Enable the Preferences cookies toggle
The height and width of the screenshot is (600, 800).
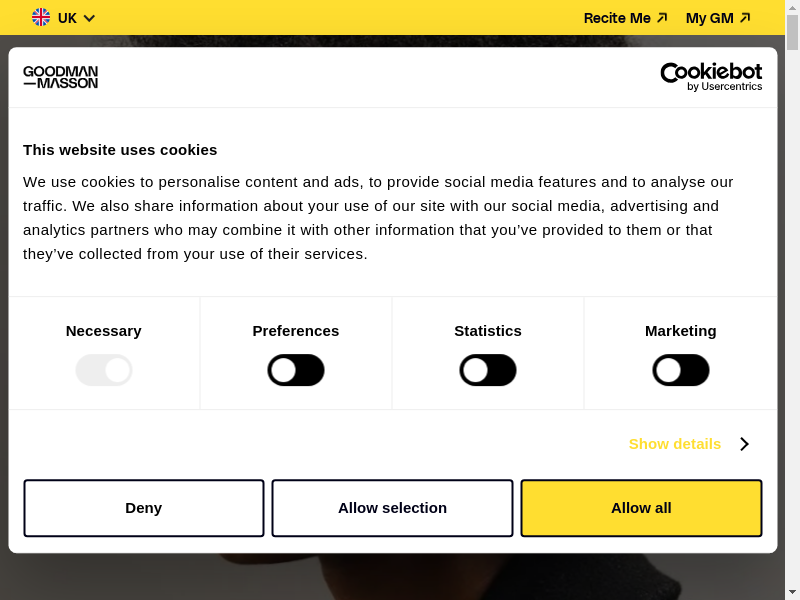(296, 370)
